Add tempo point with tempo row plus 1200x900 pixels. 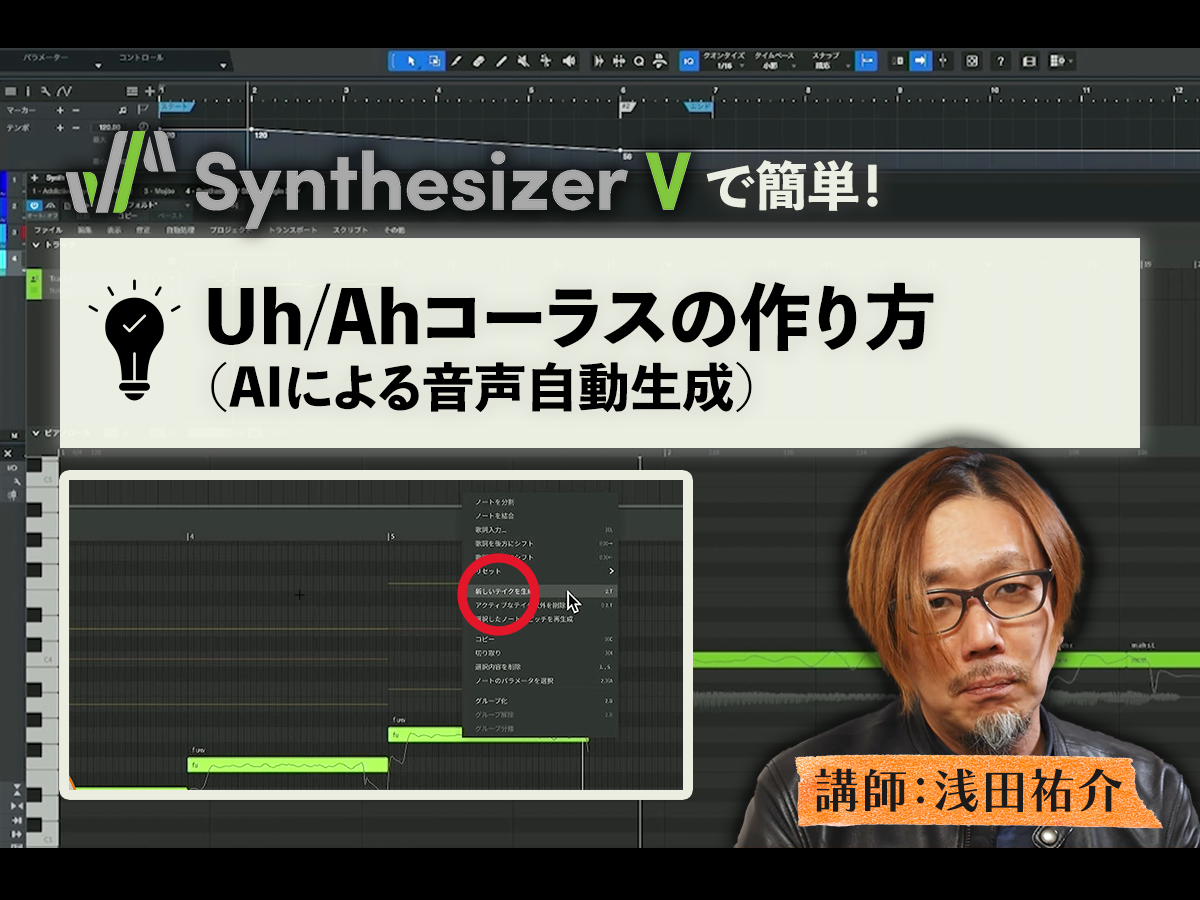(60, 127)
